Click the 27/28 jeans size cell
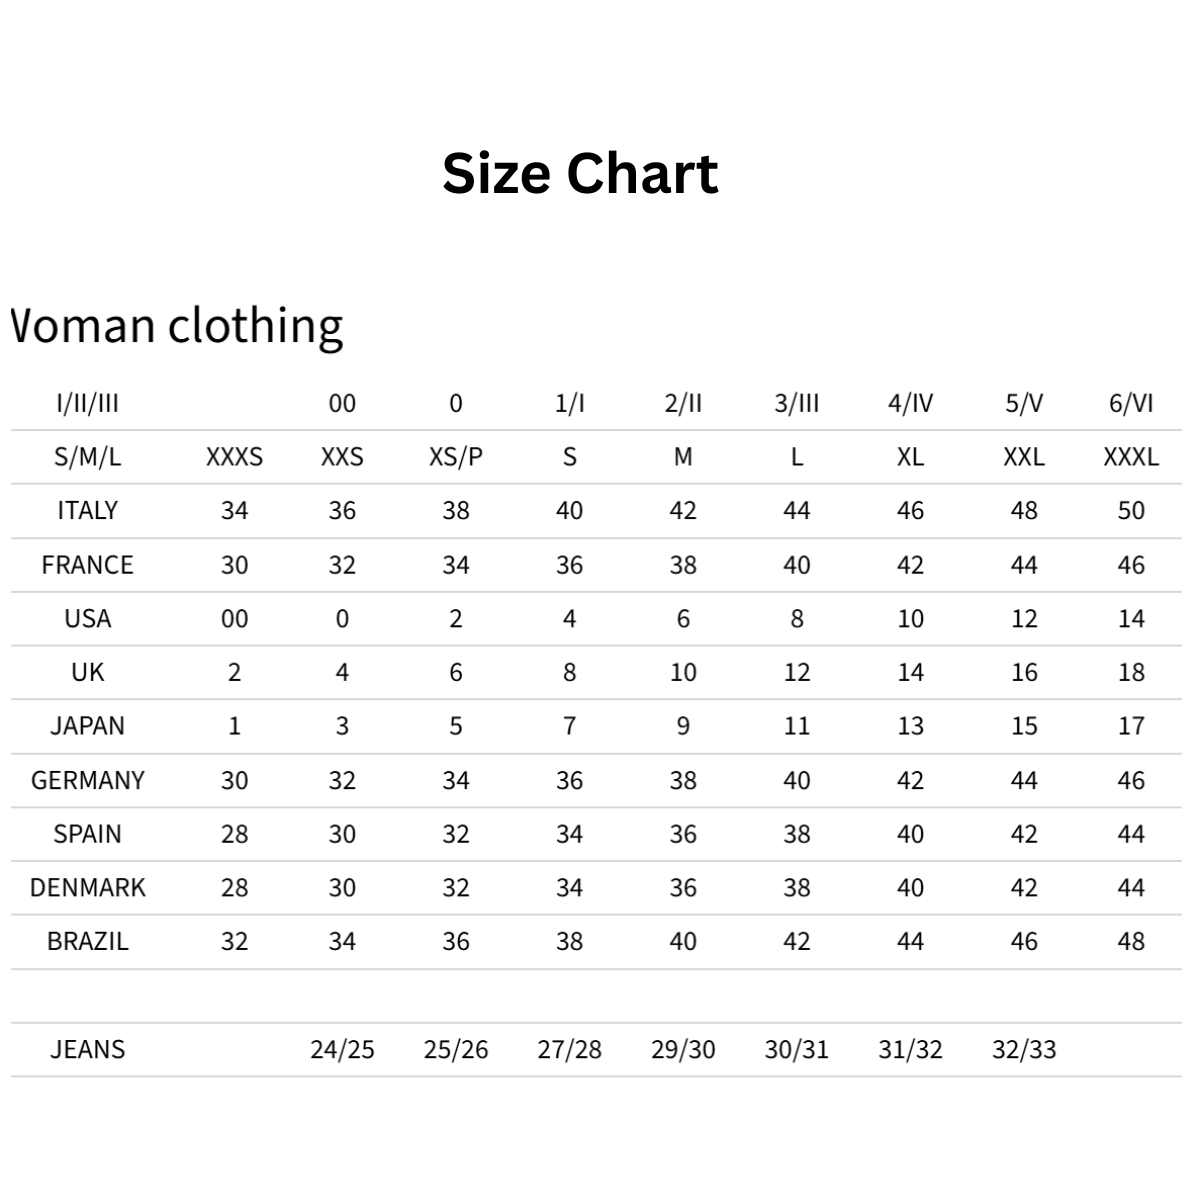Viewport: 1200px width, 1200px height. pyautogui.click(x=569, y=1050)
